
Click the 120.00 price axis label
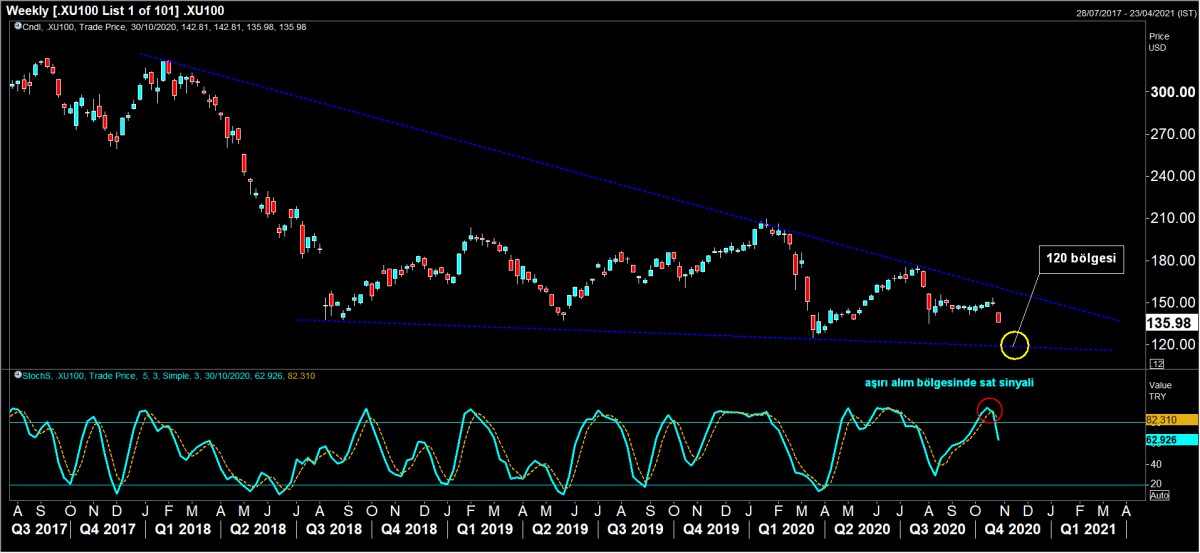[1172, 344]
